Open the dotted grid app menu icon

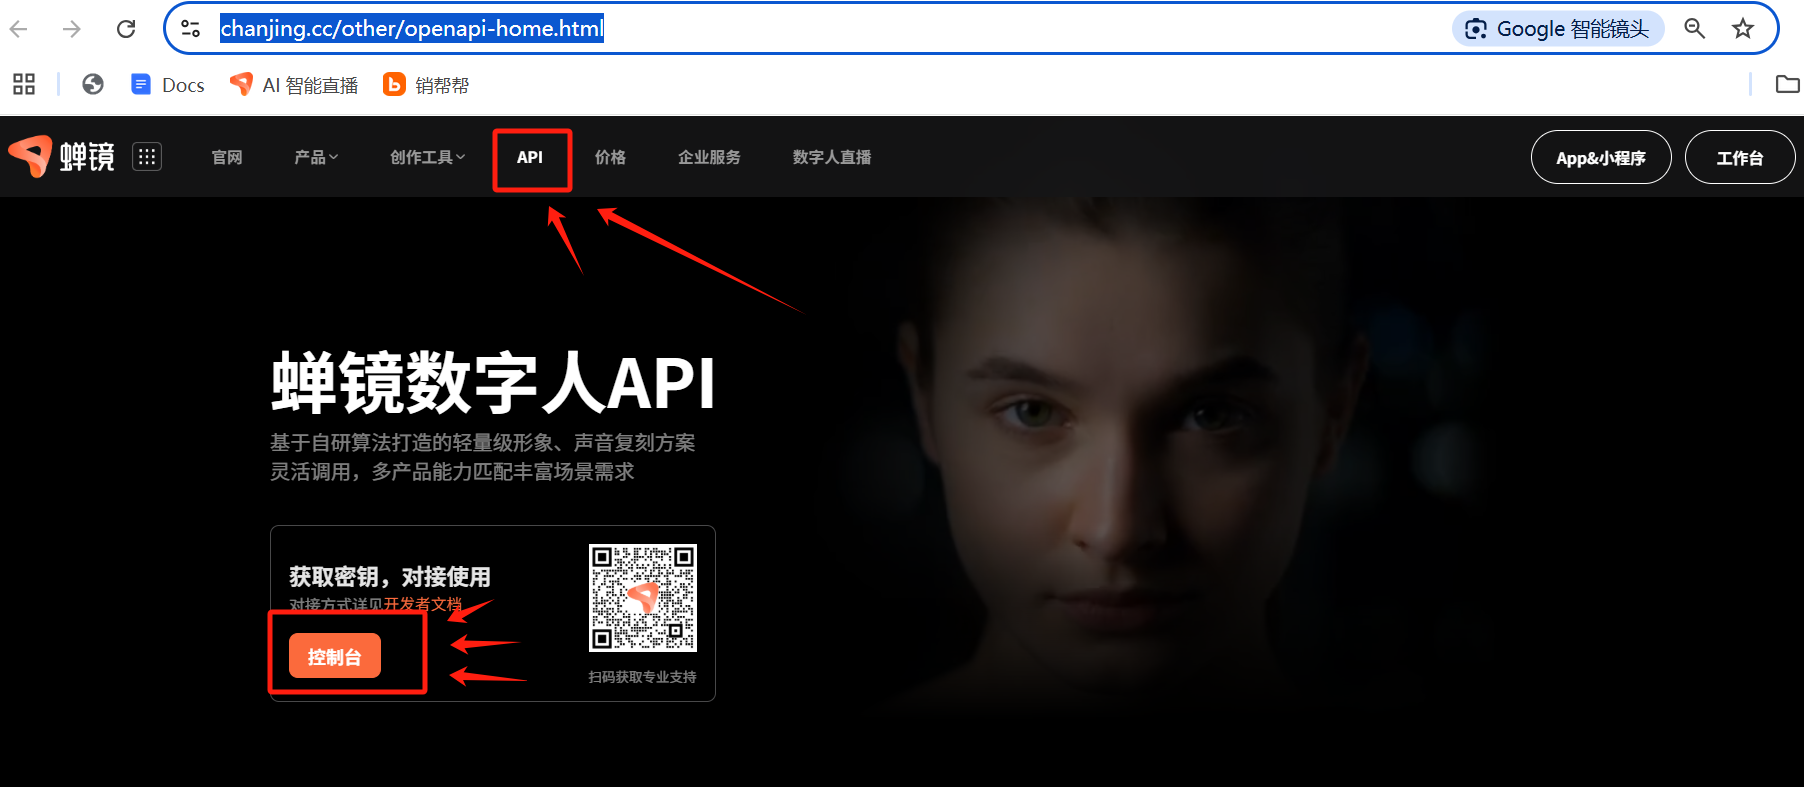pos(147,157)
